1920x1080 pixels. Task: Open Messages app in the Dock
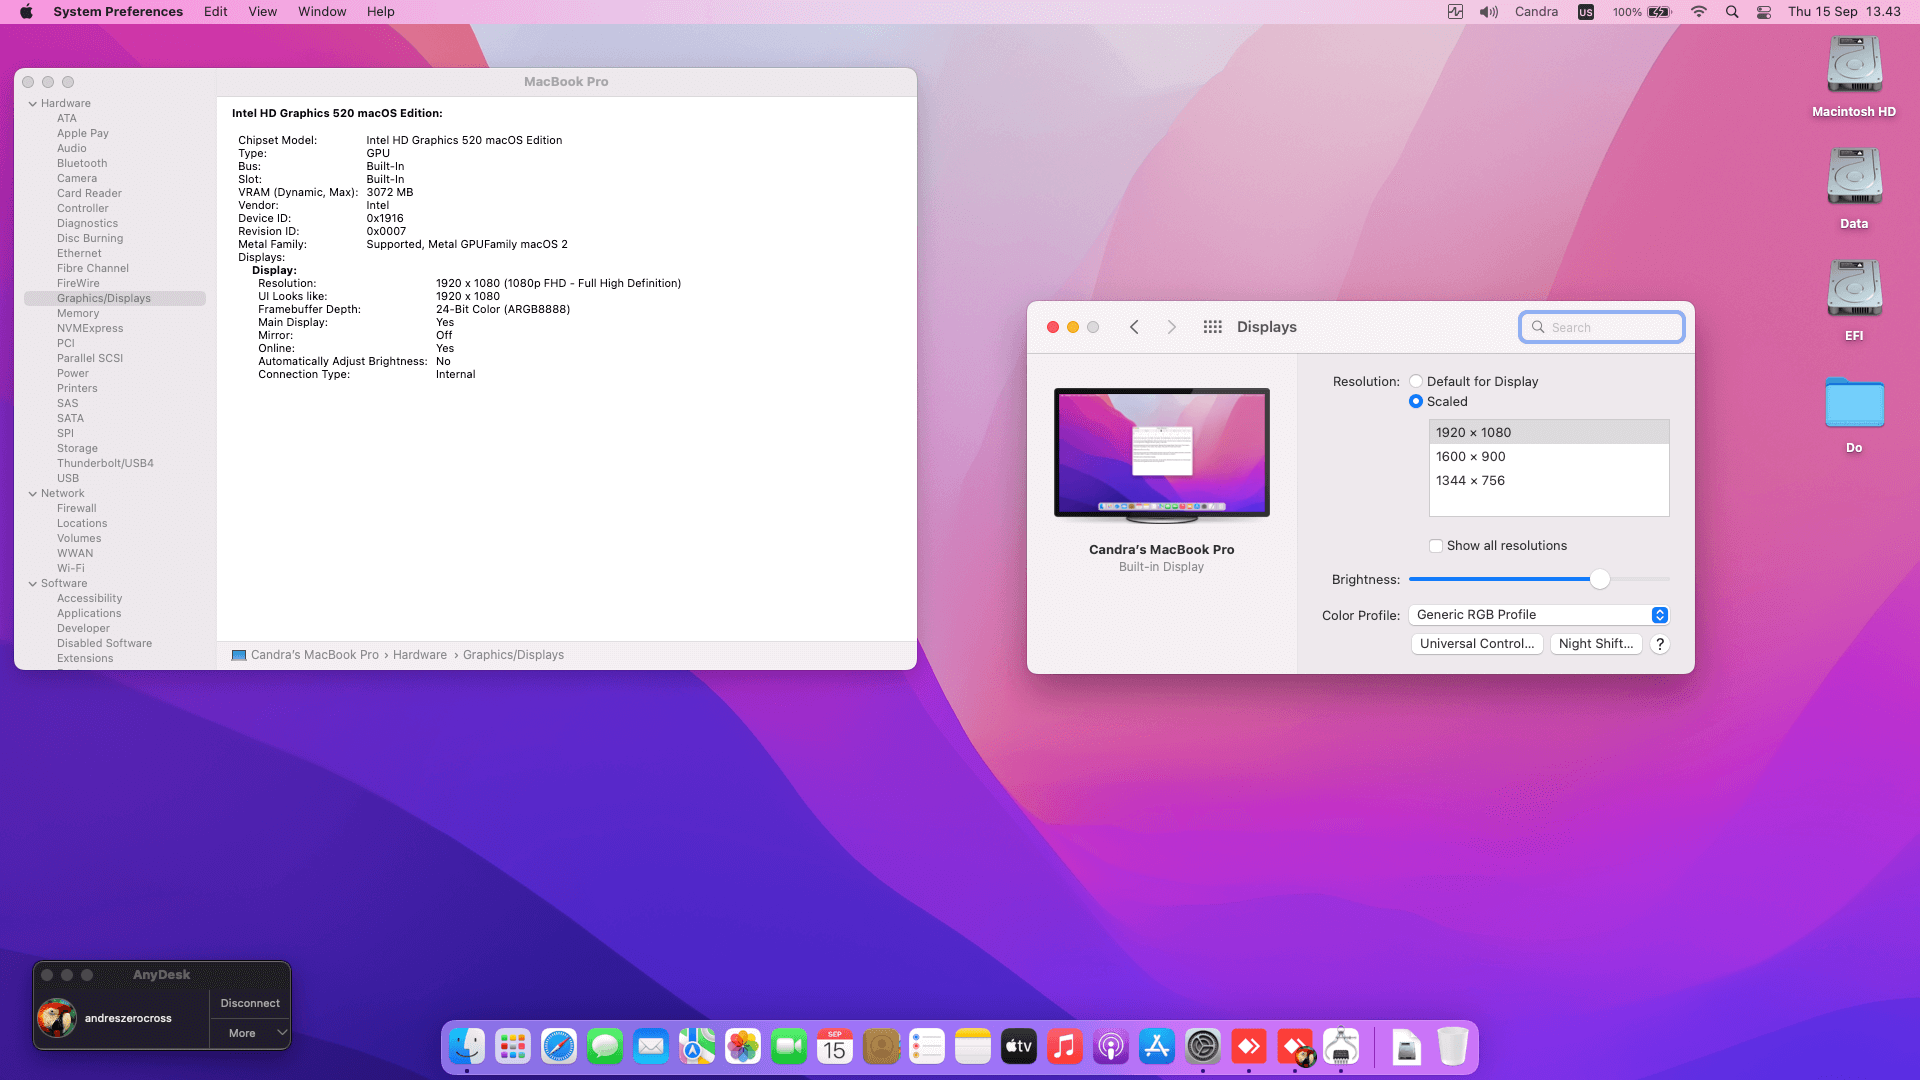[605, 1047]
